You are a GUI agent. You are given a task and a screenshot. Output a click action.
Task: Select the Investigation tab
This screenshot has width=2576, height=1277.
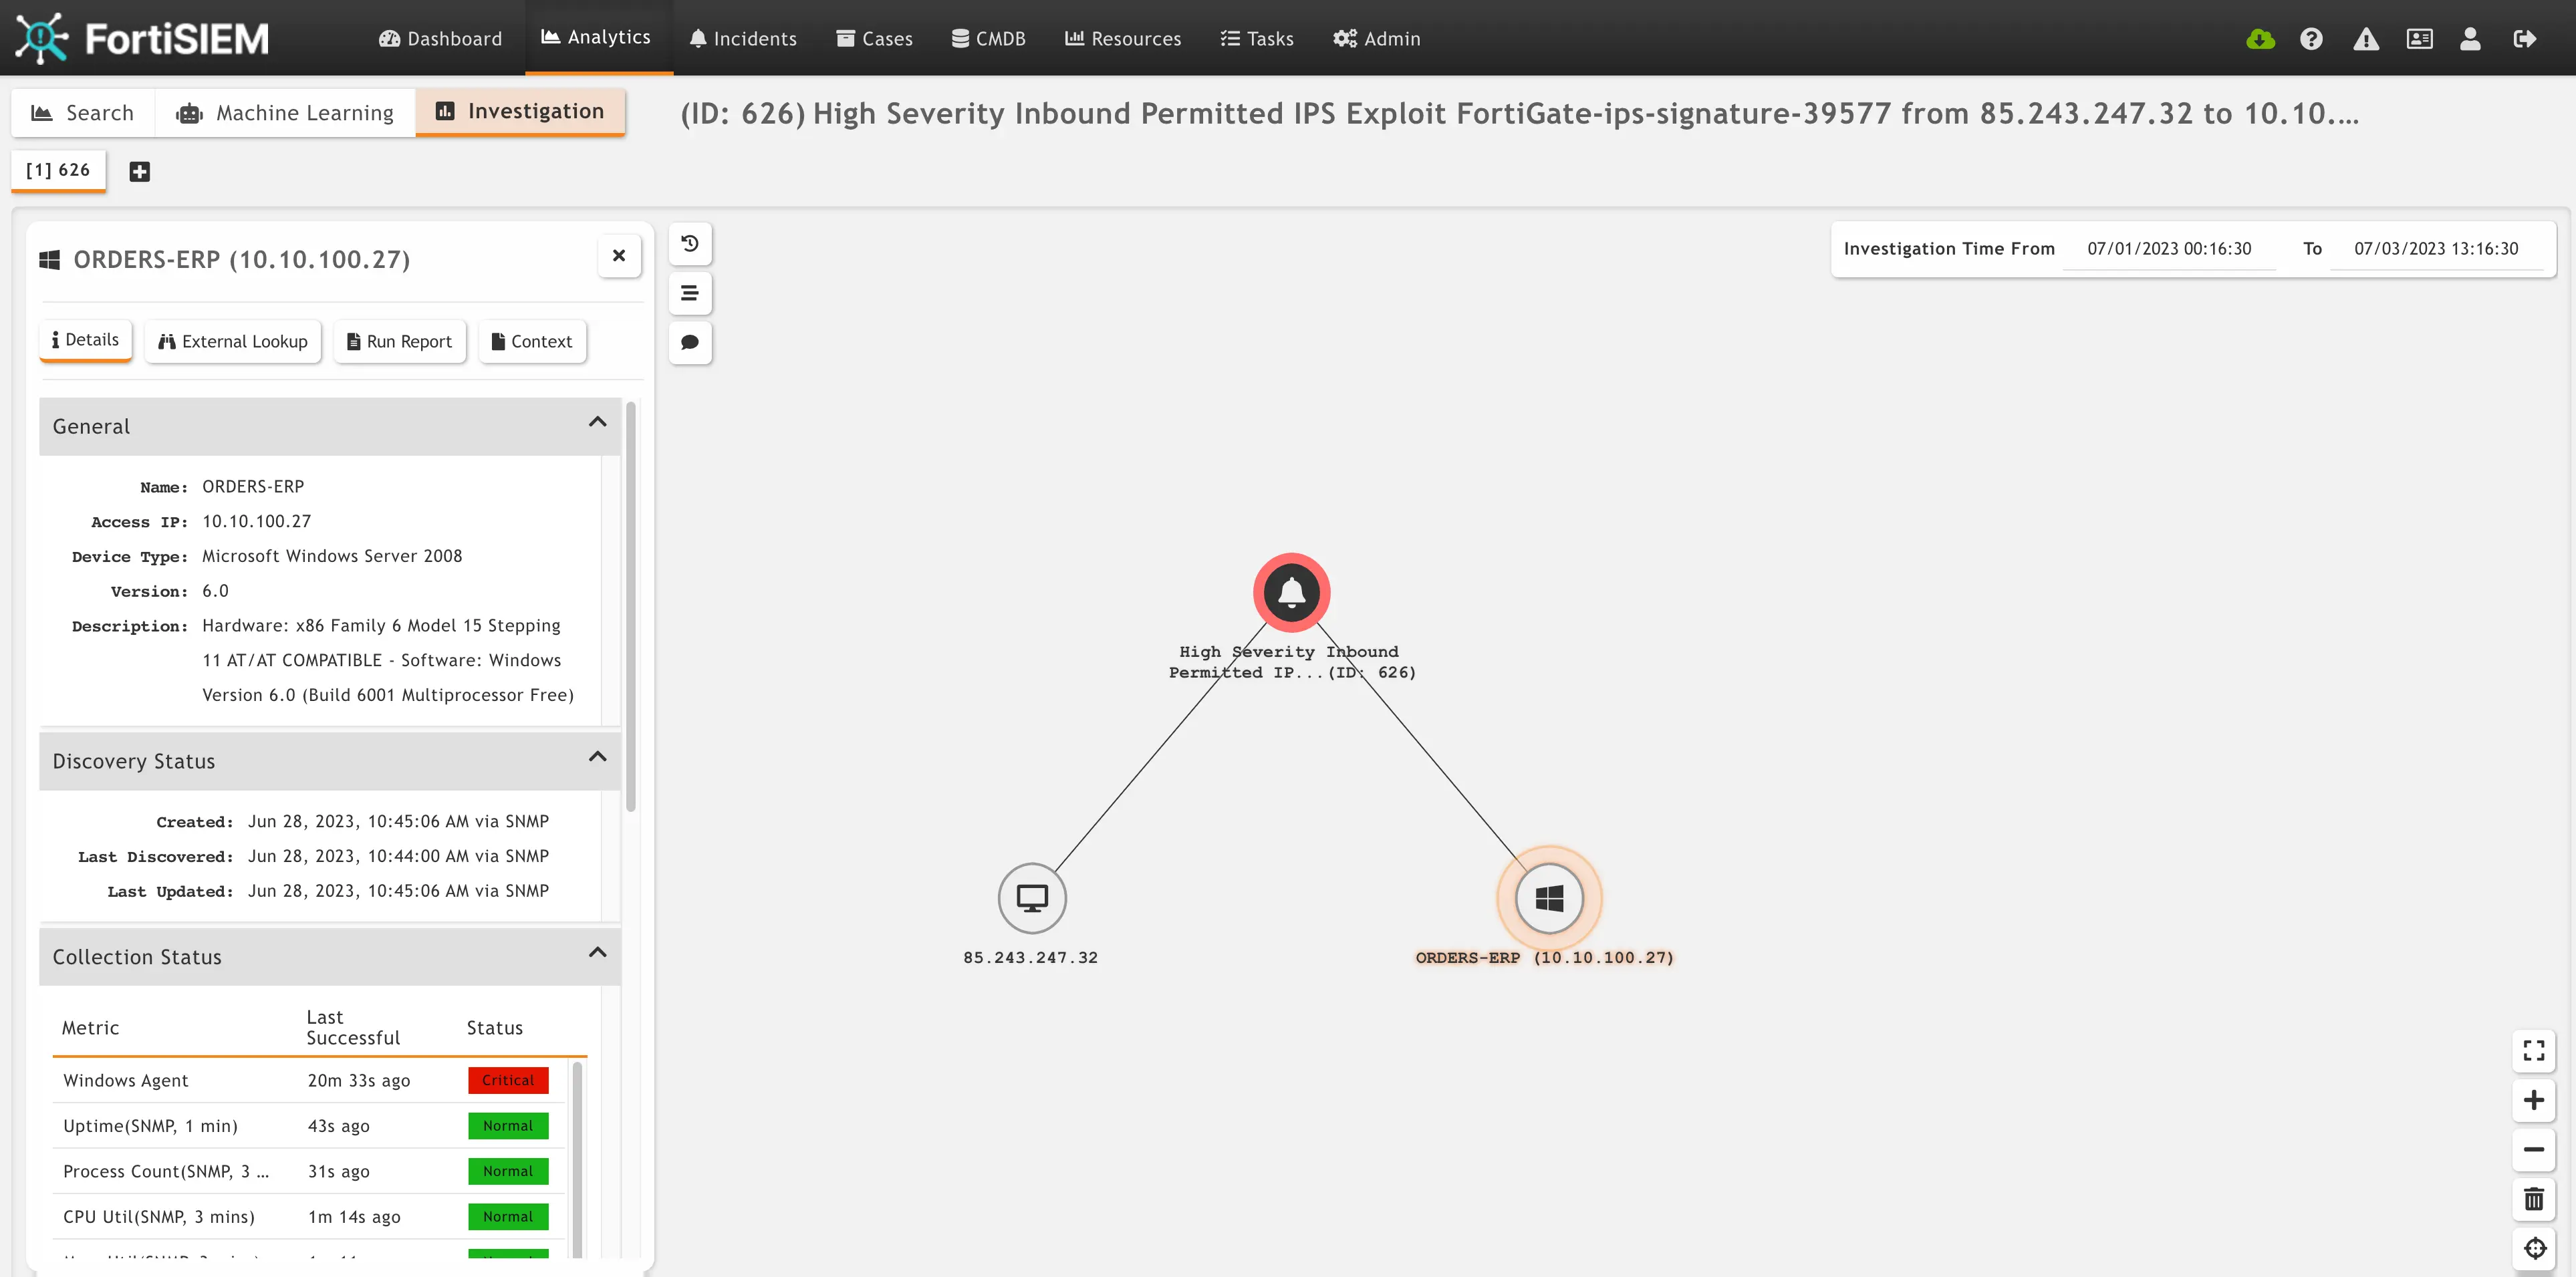(520, 112)
